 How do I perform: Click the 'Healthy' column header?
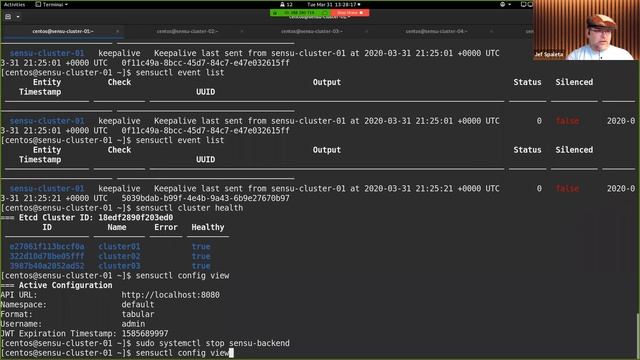click(x=208, y=227)
